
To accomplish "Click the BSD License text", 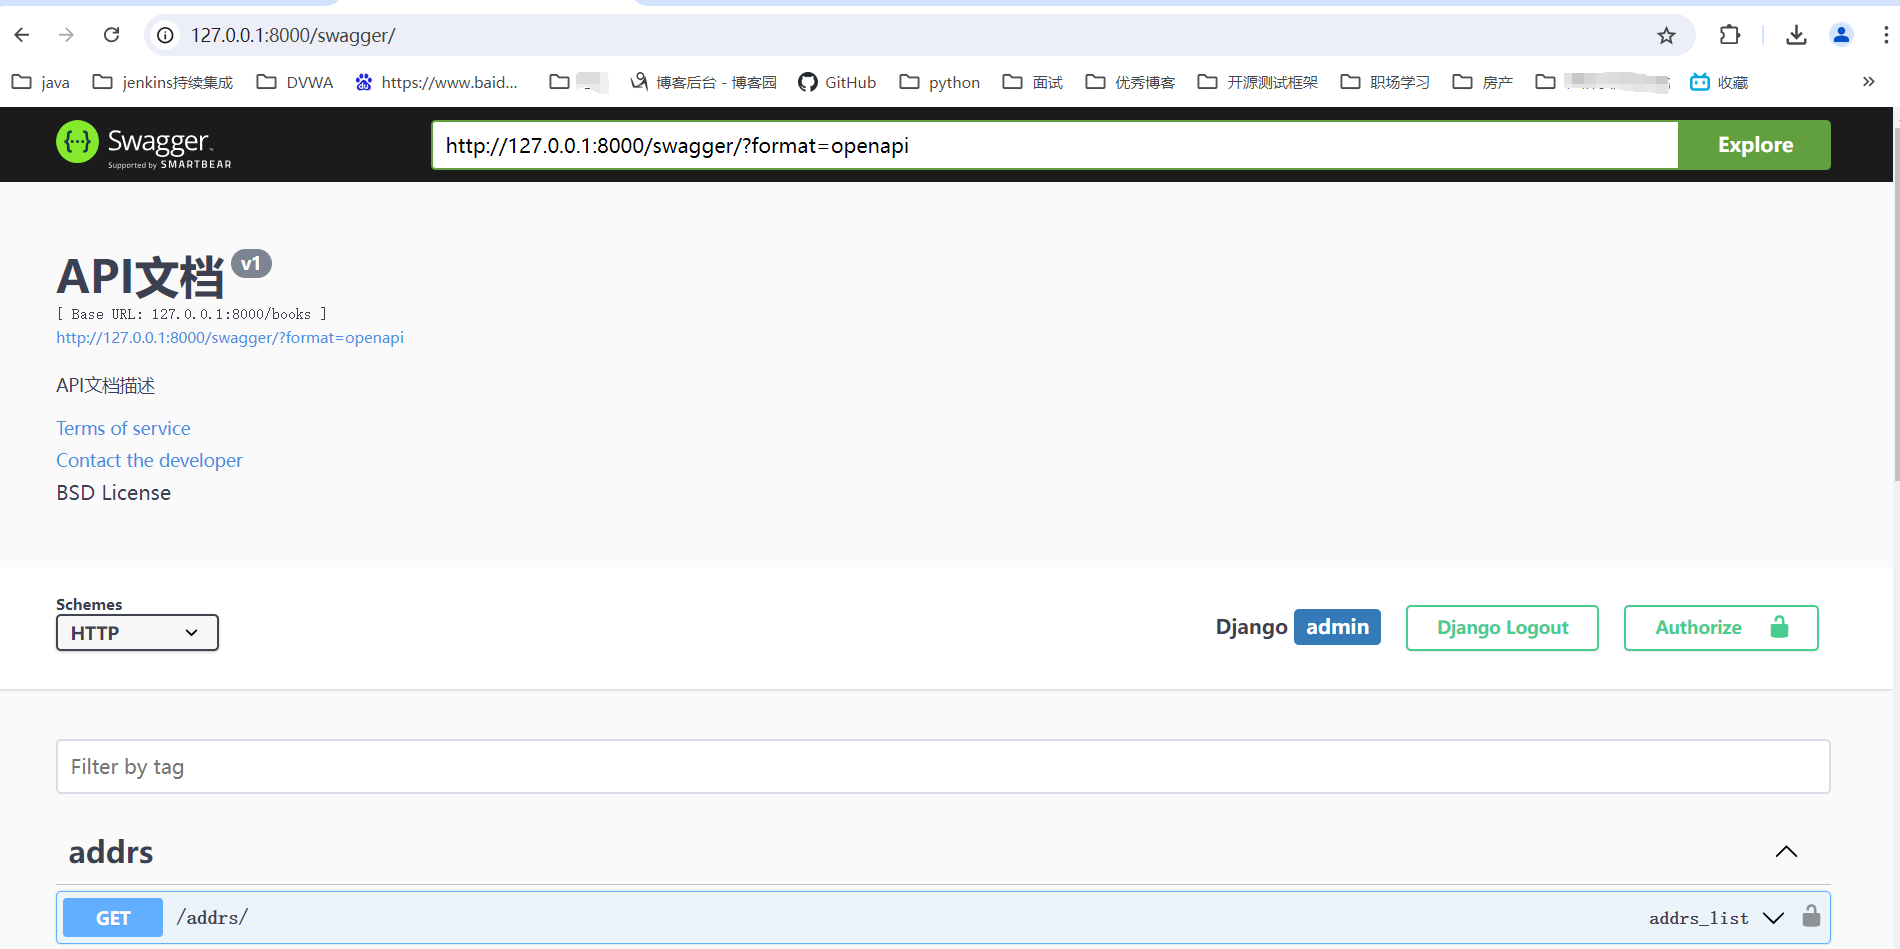I will pos(113,493).
